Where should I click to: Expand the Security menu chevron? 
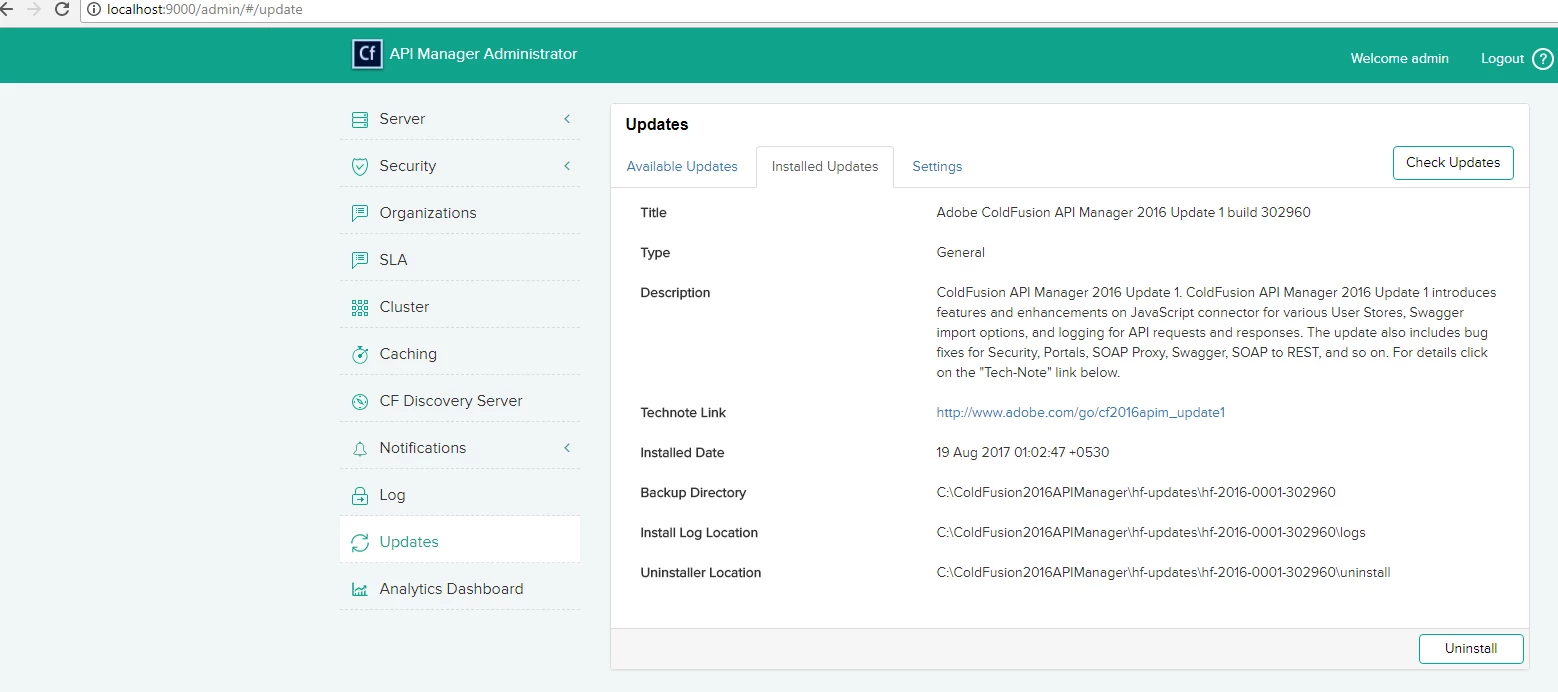pos(567,166)
